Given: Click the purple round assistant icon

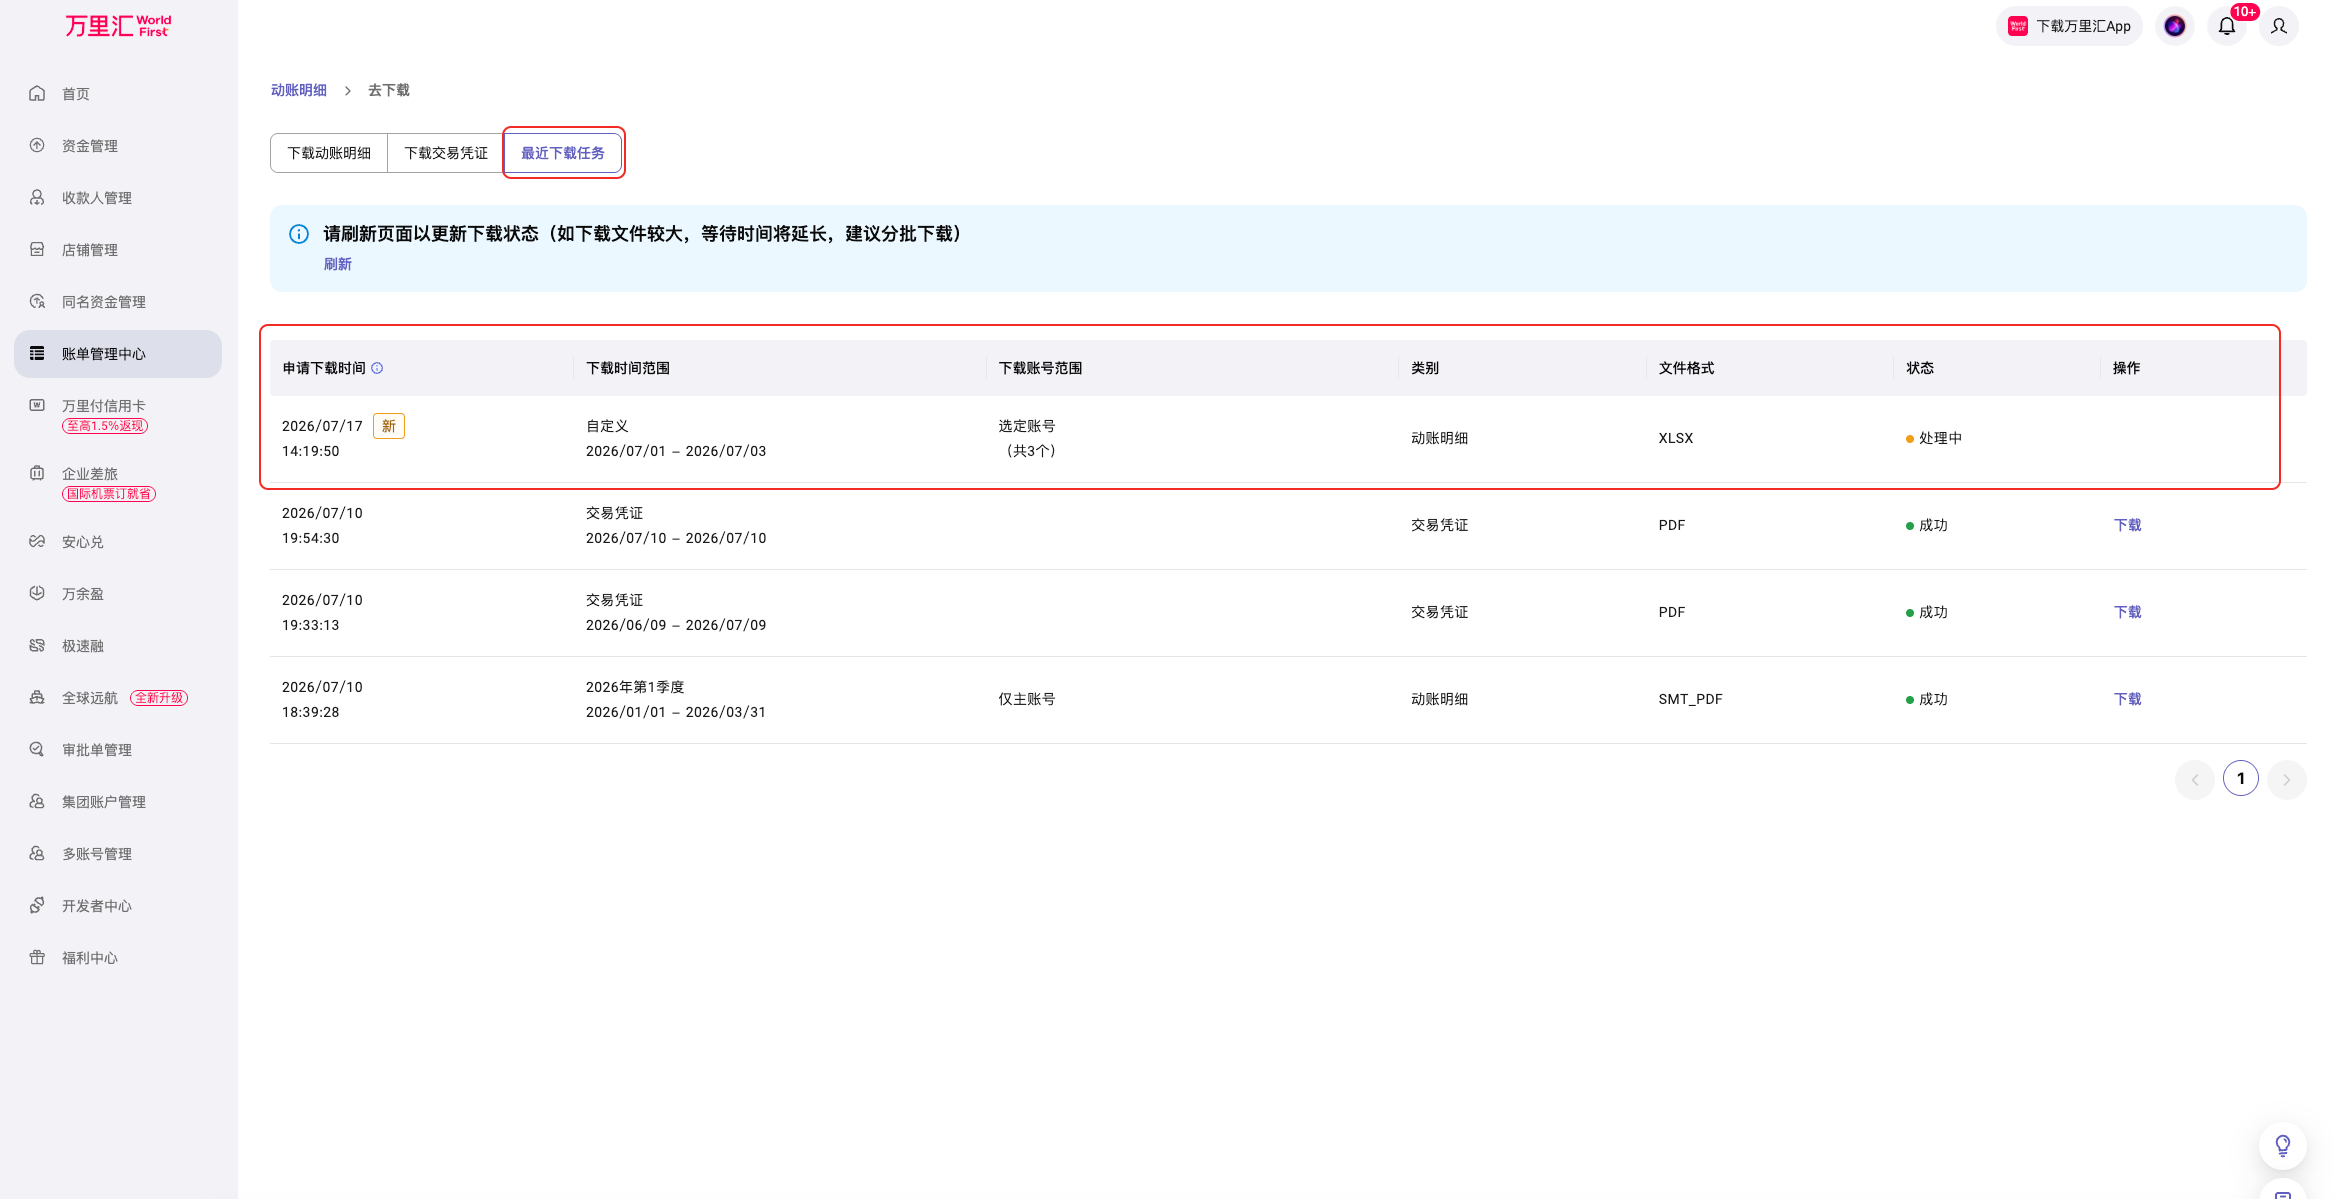Looking at the screenshot, I should [x=2175, y=26].
